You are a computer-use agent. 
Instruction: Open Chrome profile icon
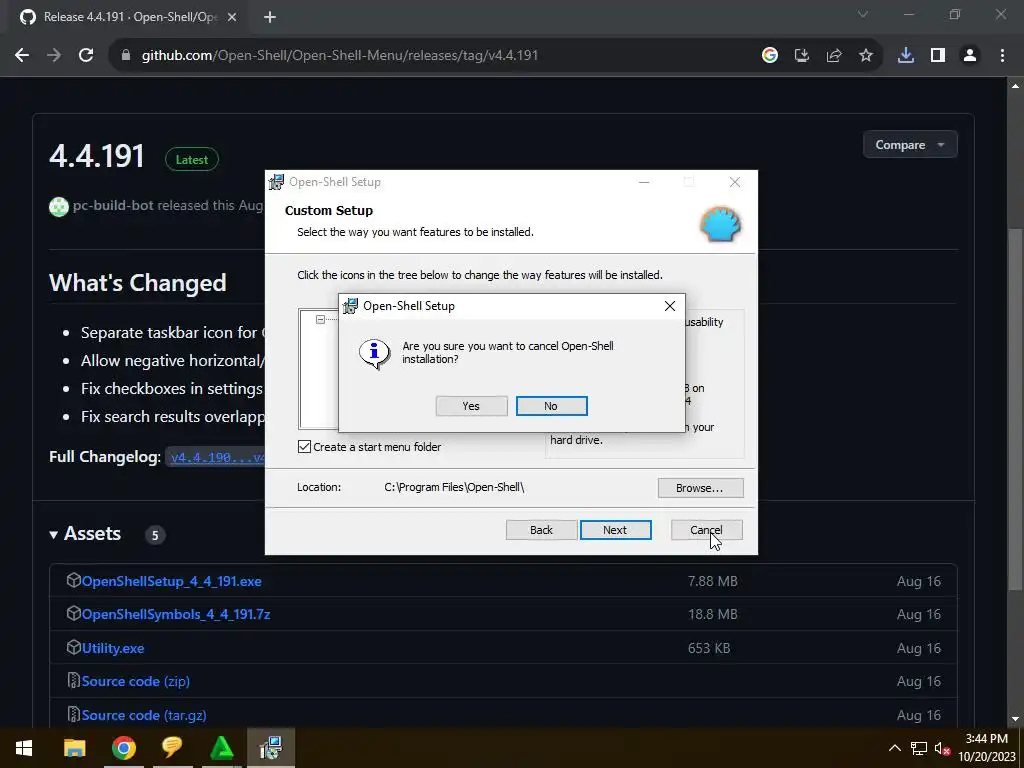[x=970, y=56]
